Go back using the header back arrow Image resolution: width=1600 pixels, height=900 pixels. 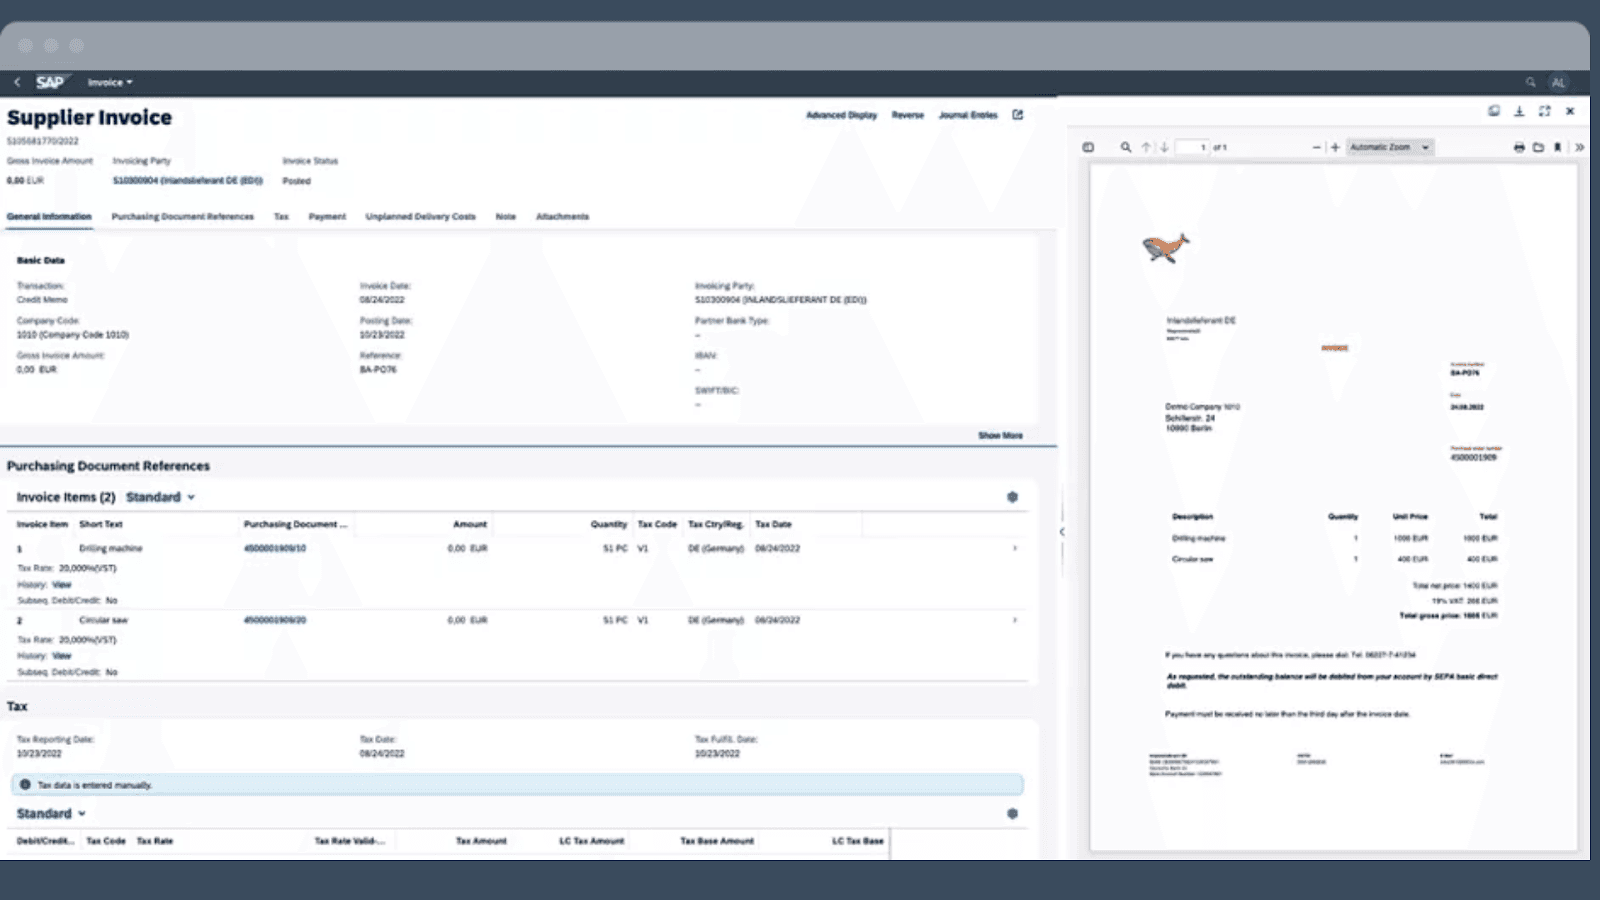(x=17, y=82)
